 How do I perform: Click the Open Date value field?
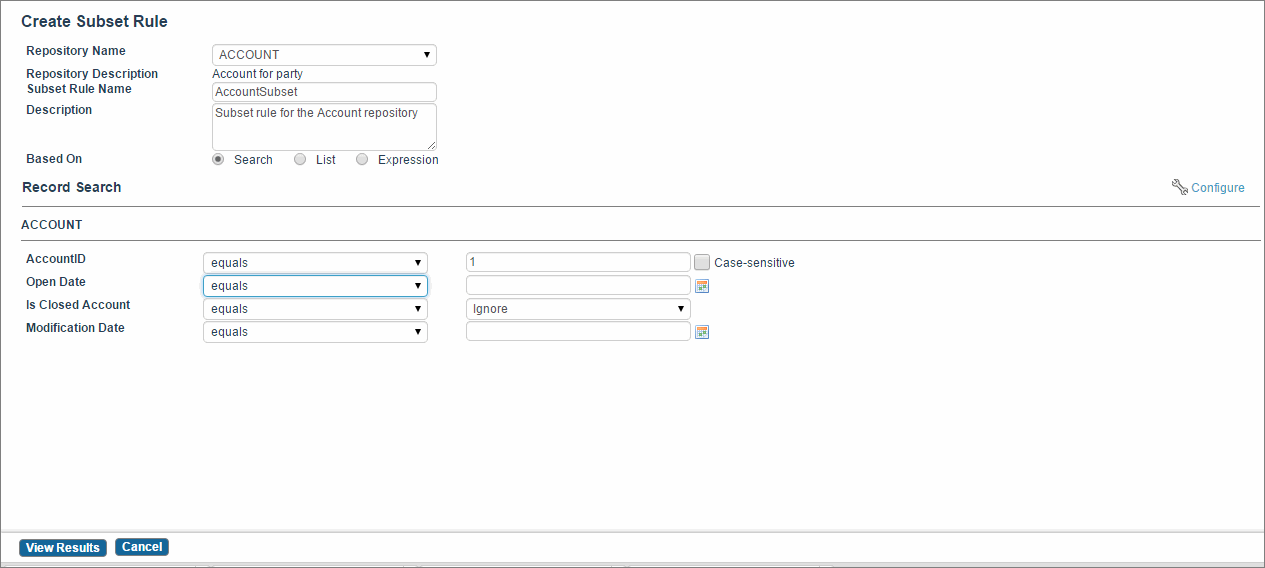click(578, 285)
